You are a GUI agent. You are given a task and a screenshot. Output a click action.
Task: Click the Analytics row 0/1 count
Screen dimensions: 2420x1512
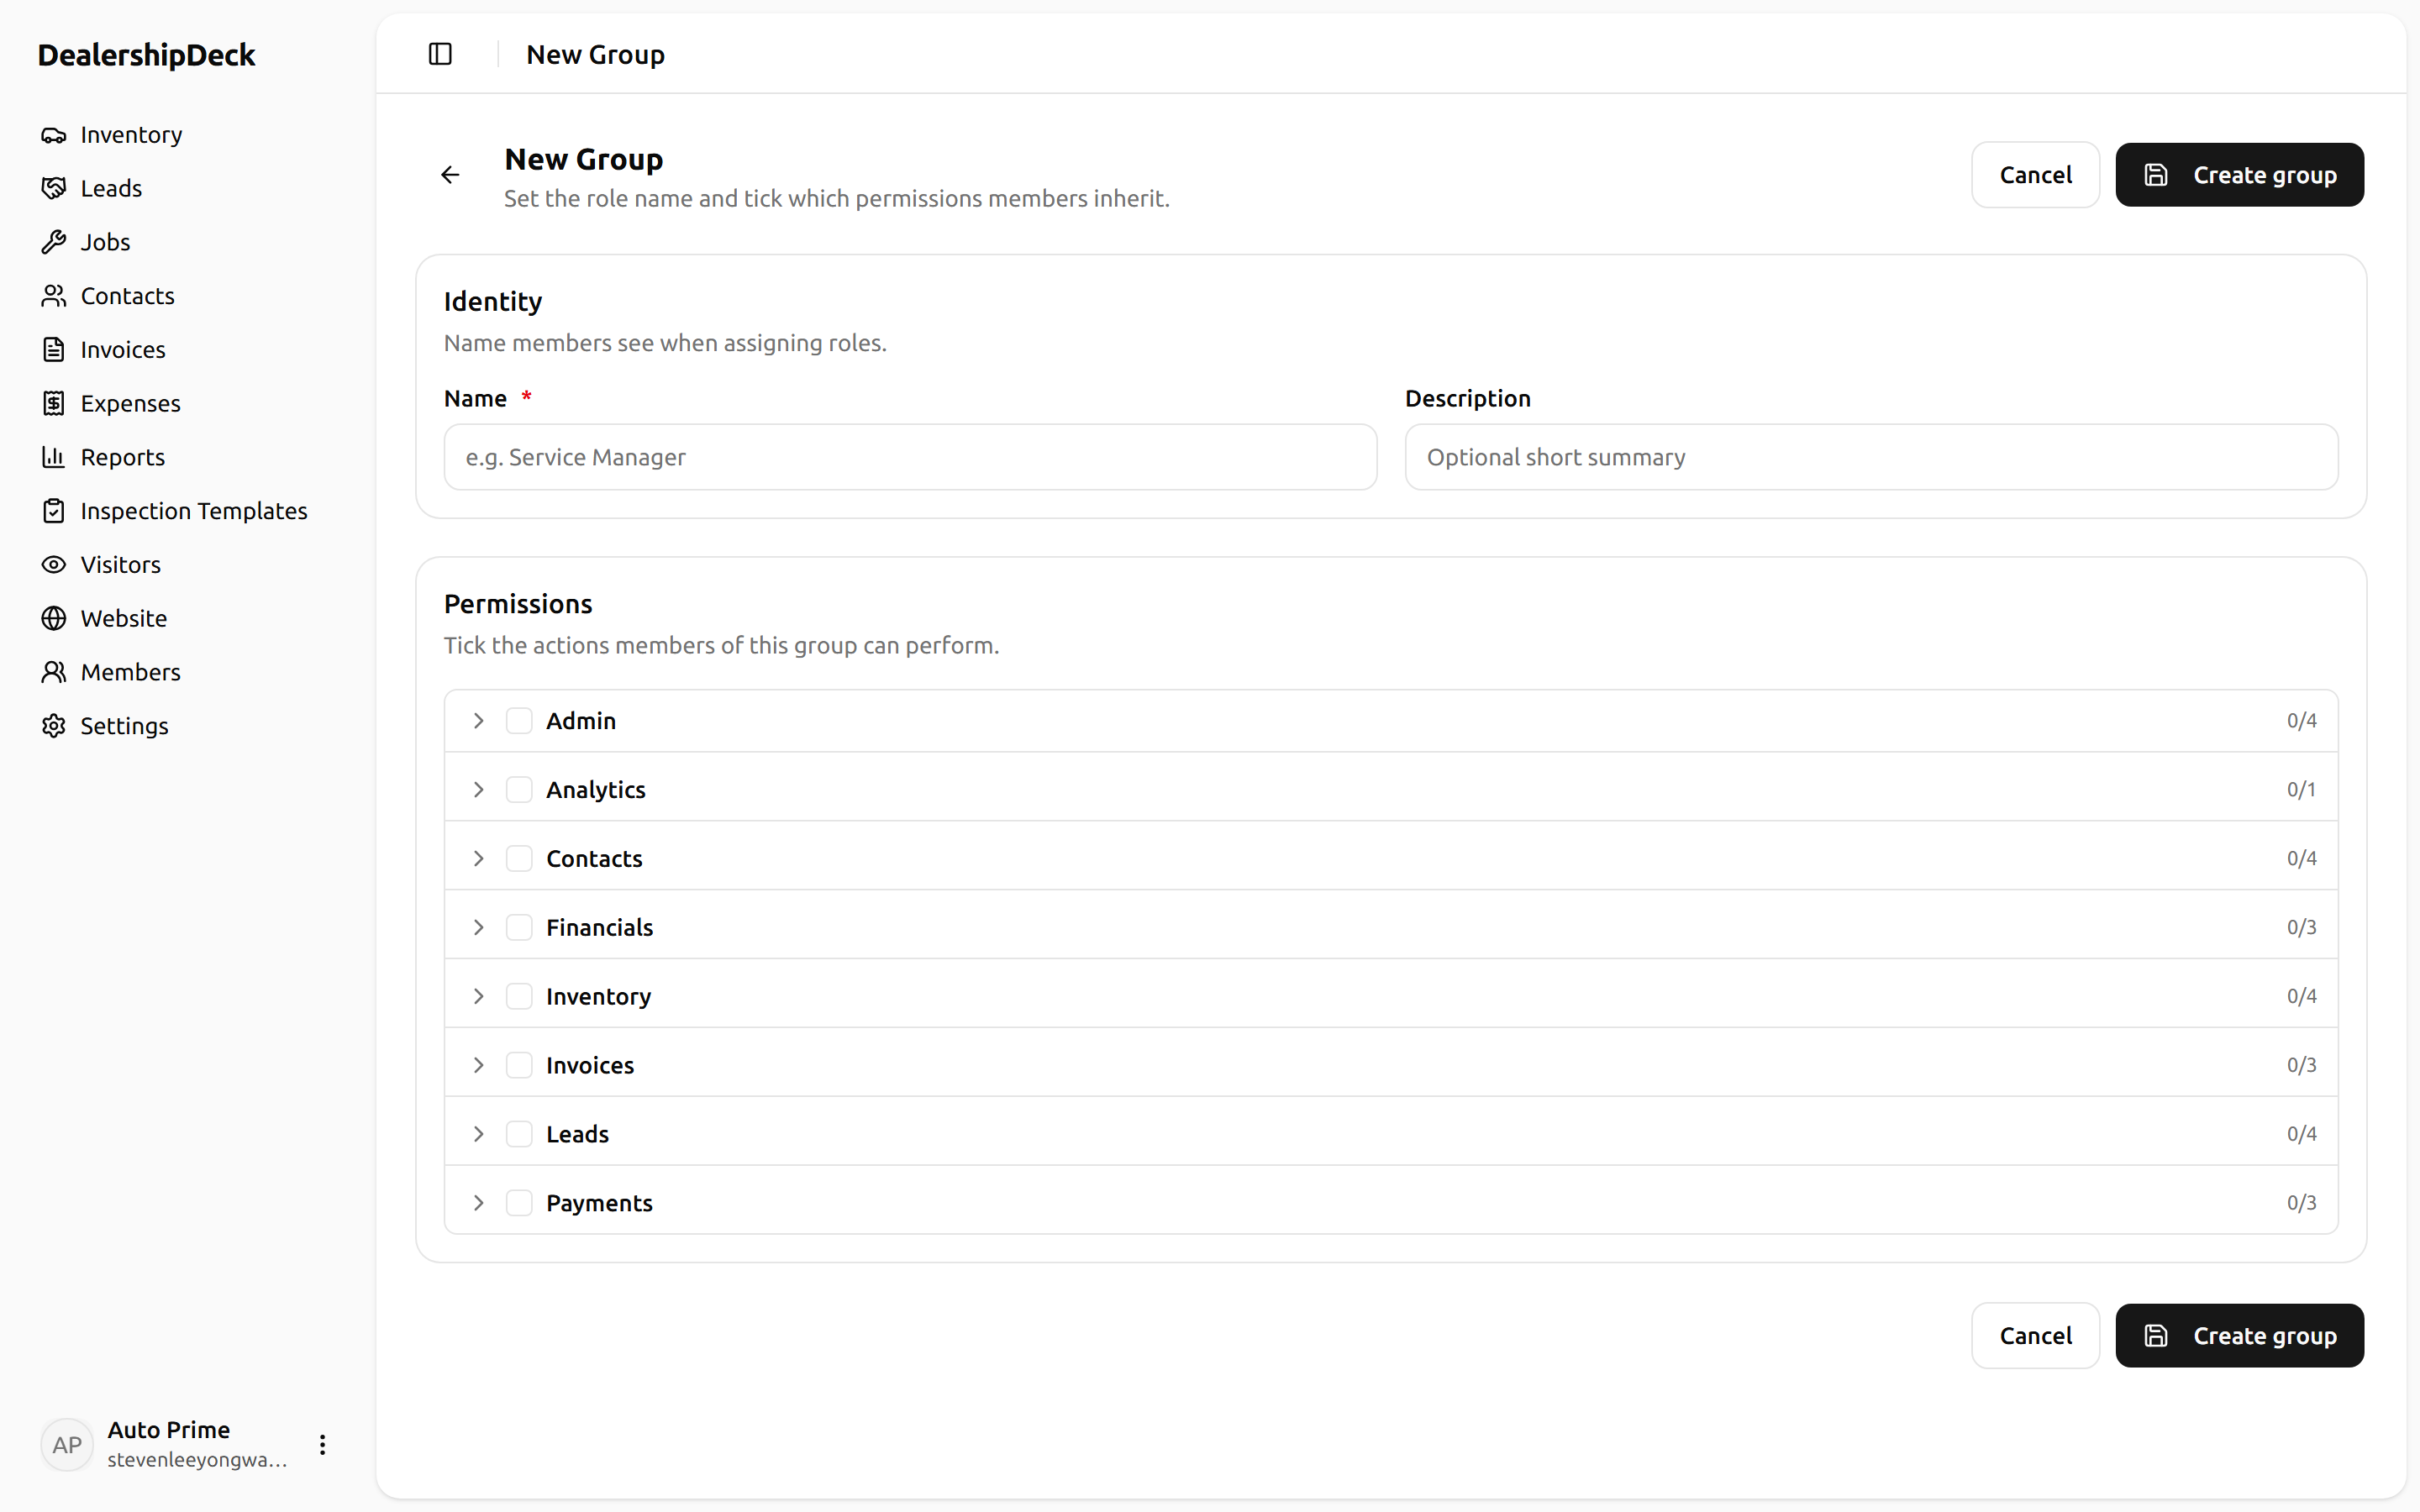(2301, 790)
